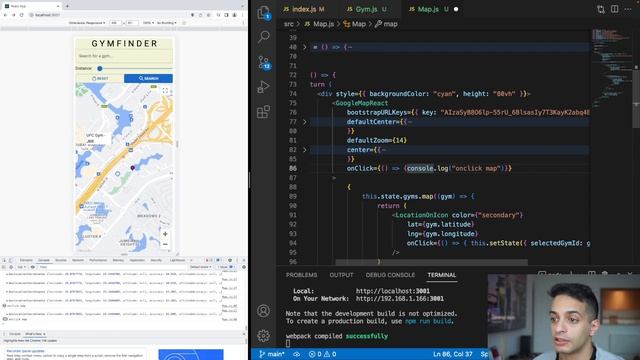Open the DEBUG CONSOLE panel tab
This screenshot has height=360, width=640.
(390, 275)
